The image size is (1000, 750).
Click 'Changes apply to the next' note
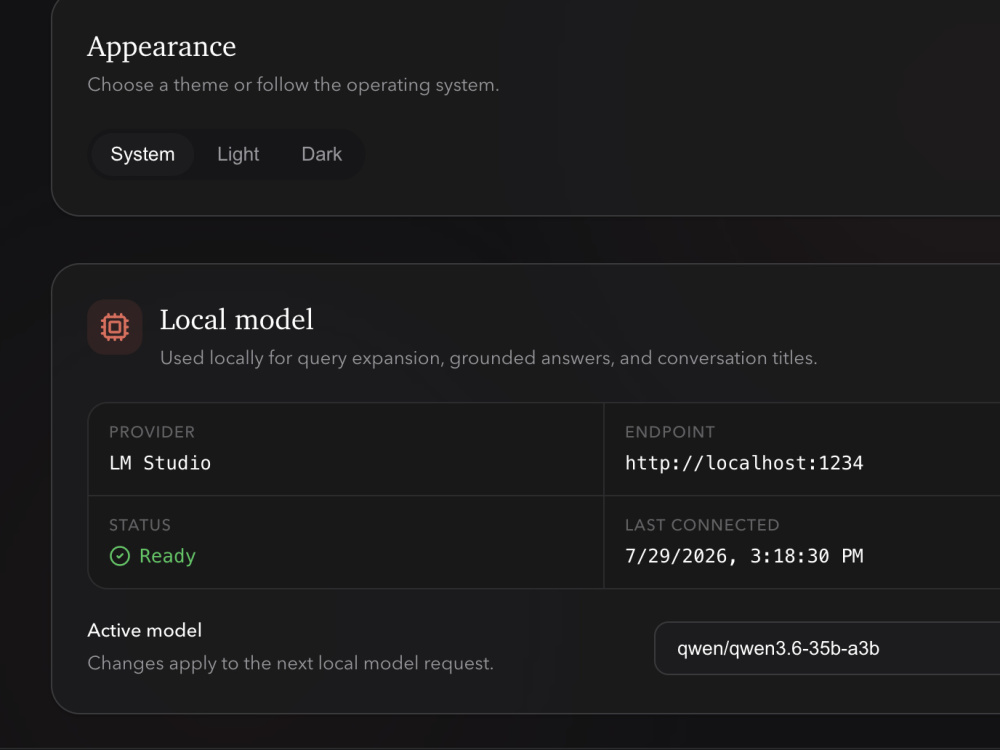tap(291, 664)
